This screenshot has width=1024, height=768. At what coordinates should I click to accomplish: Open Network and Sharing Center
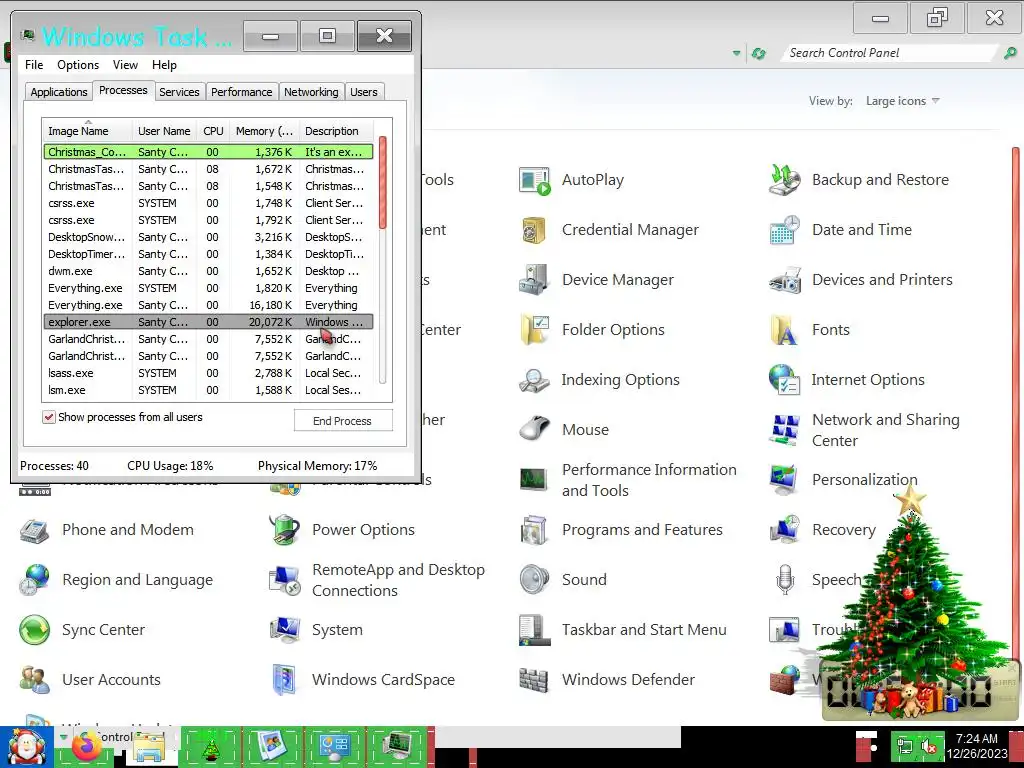(x=864, y=430)
